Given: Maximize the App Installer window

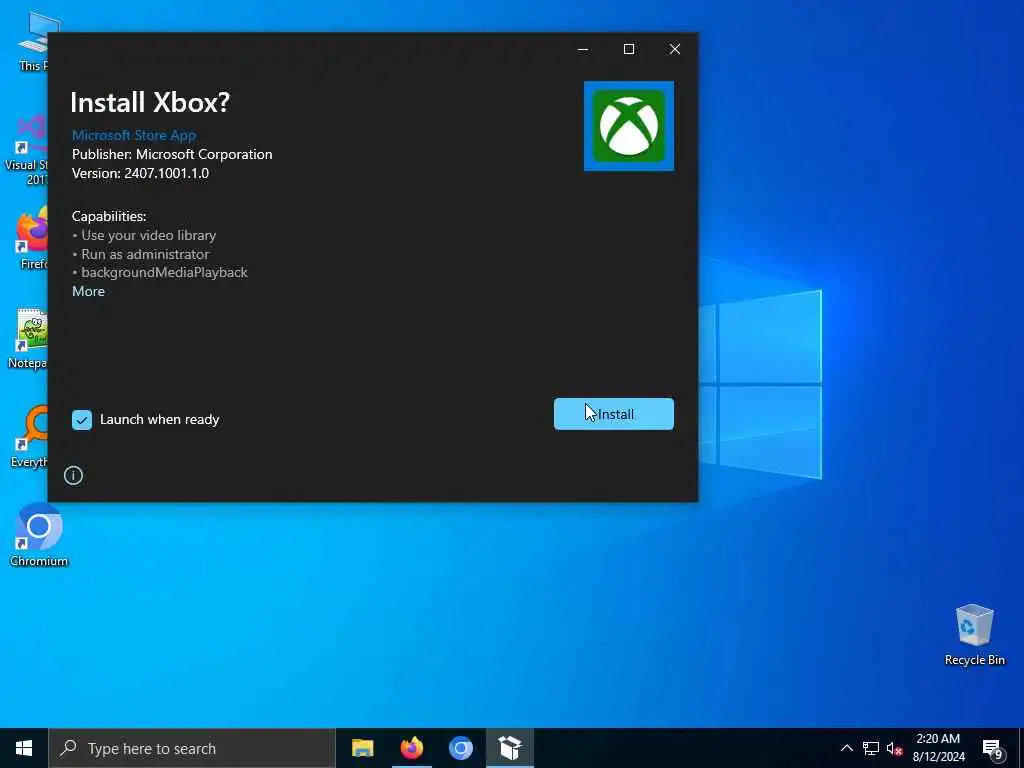Looking at the screenshot, I should (x=629, y=49).
